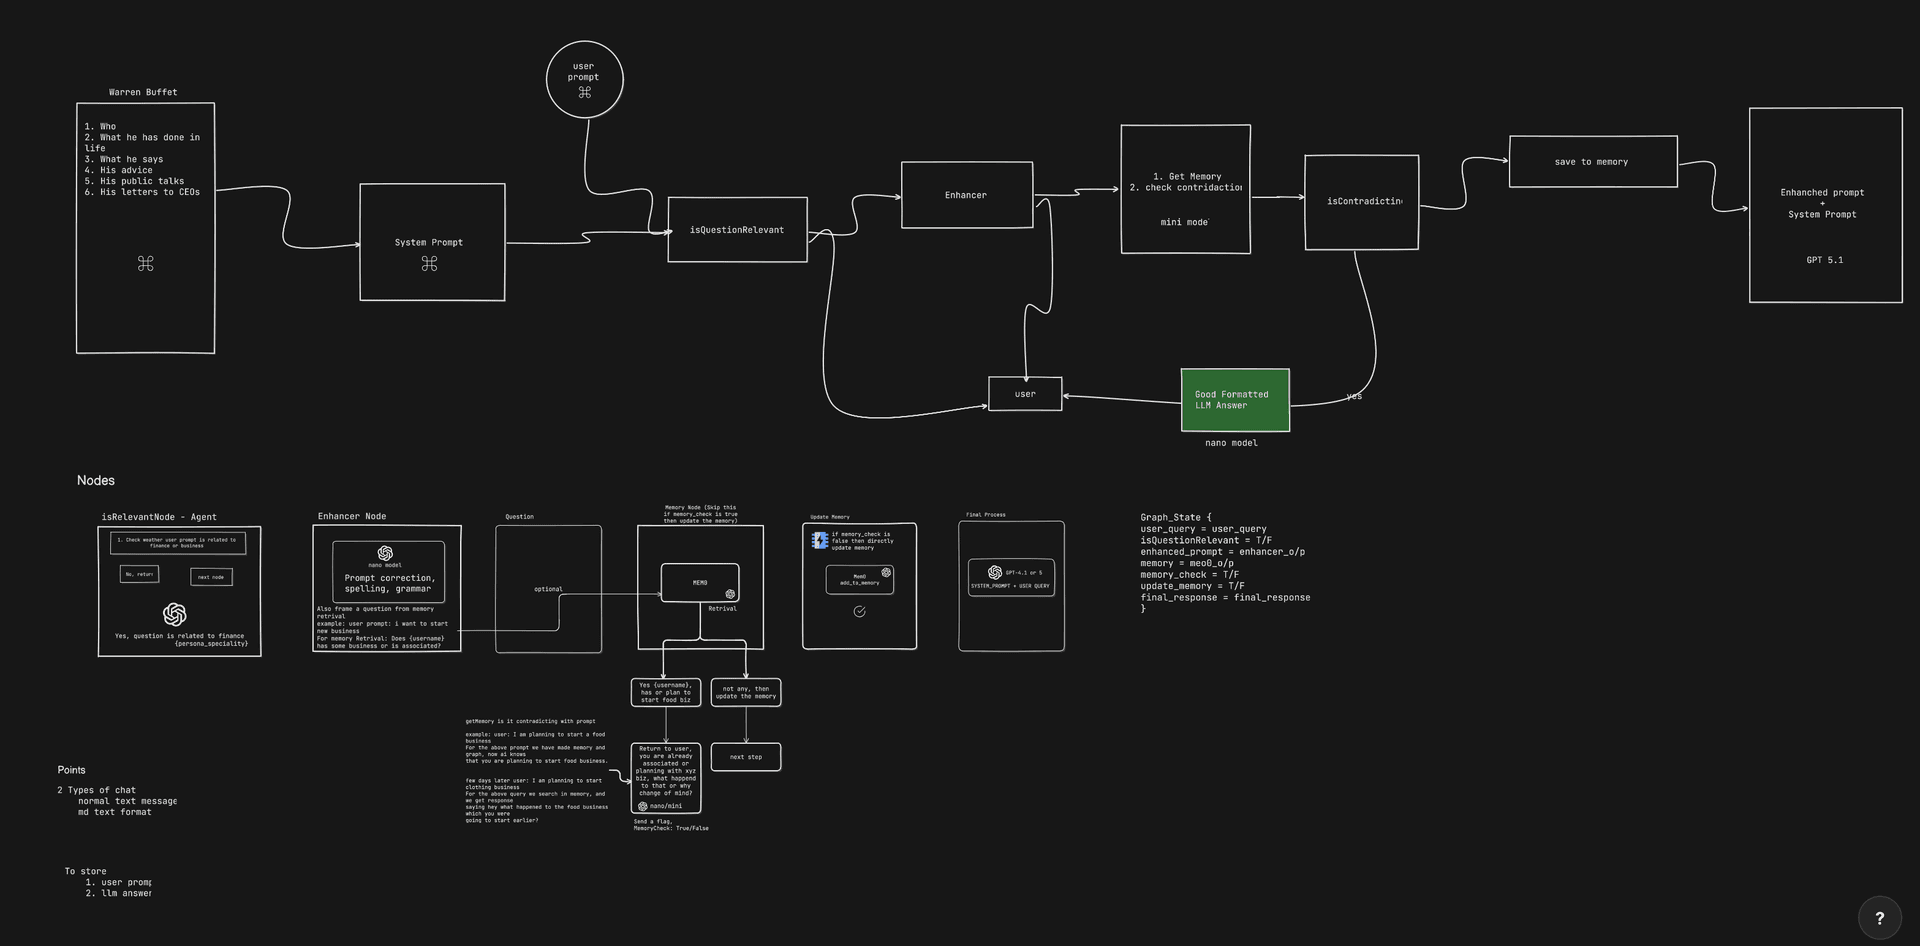Select the MEM0 retrieval box
This screenshot has height=946, width=1920.
tap(699, 582)
